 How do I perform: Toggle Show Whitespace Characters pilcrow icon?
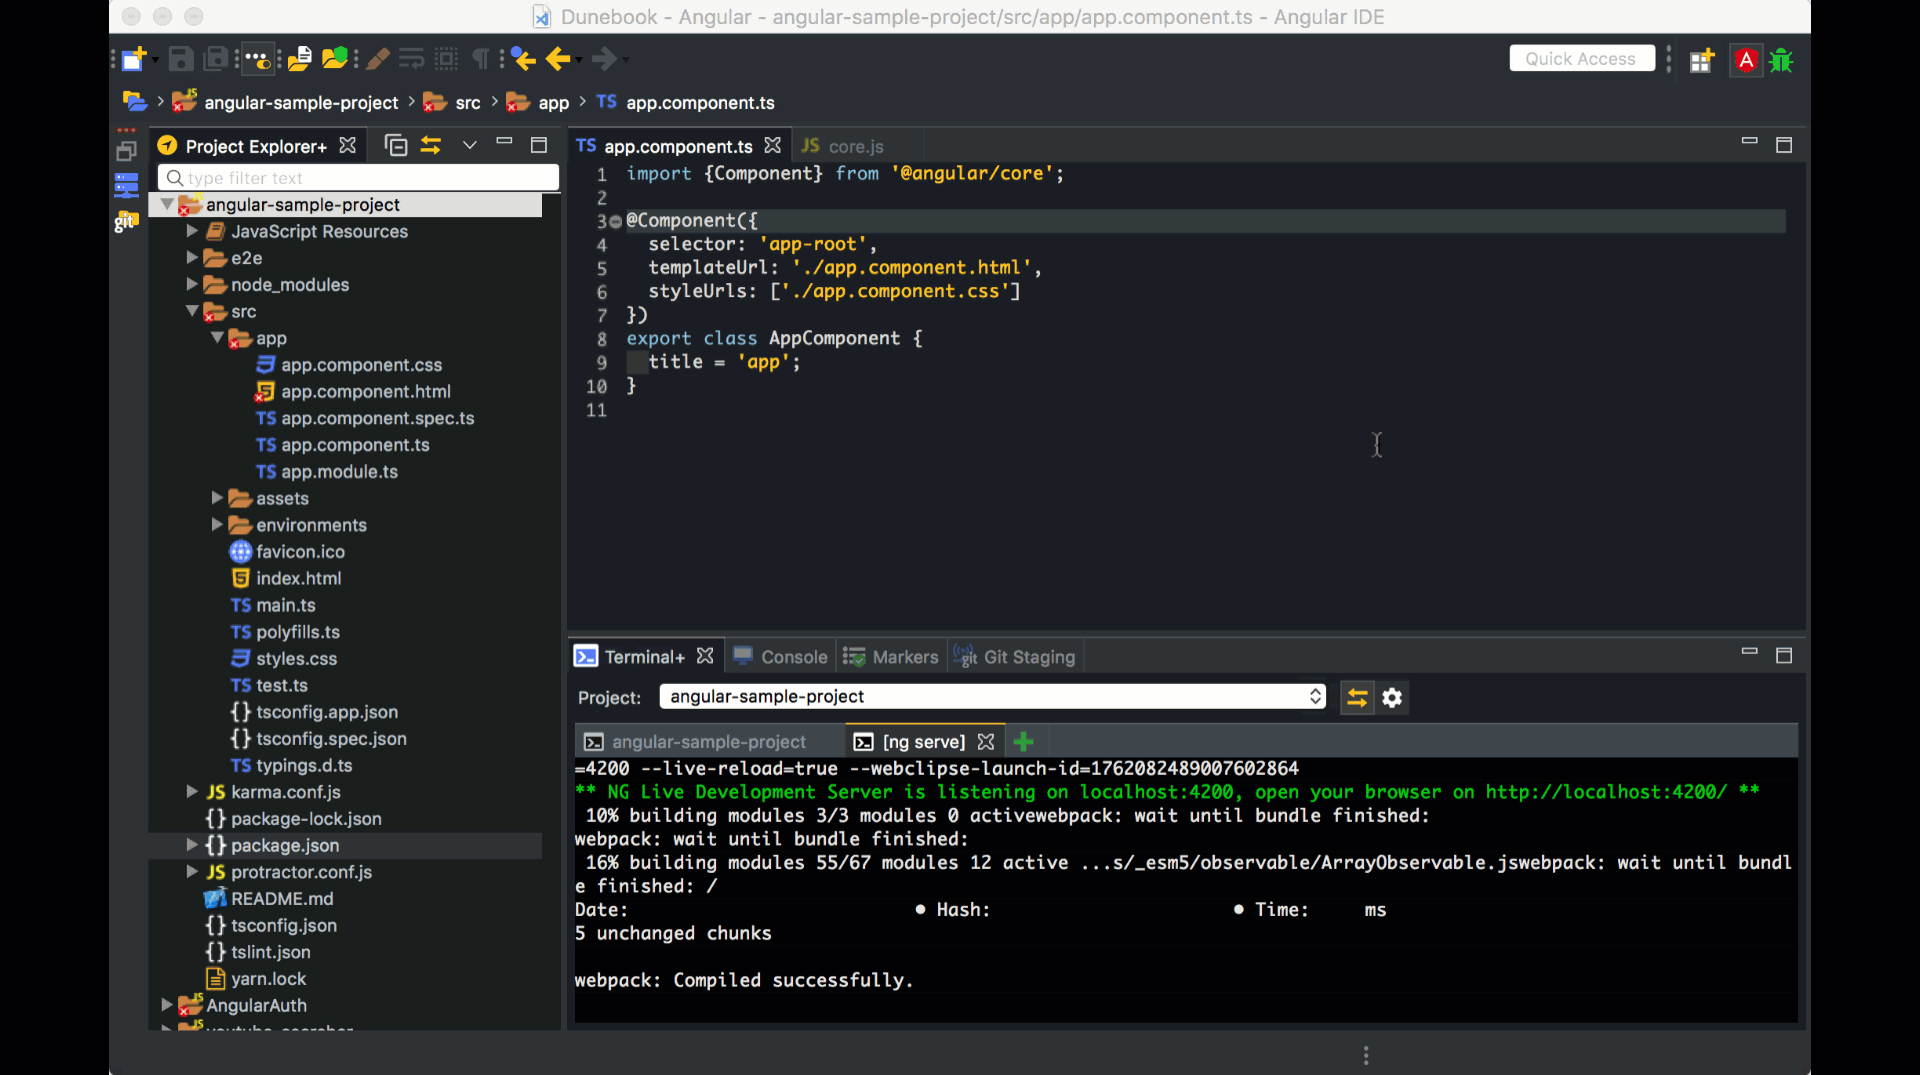481,60
